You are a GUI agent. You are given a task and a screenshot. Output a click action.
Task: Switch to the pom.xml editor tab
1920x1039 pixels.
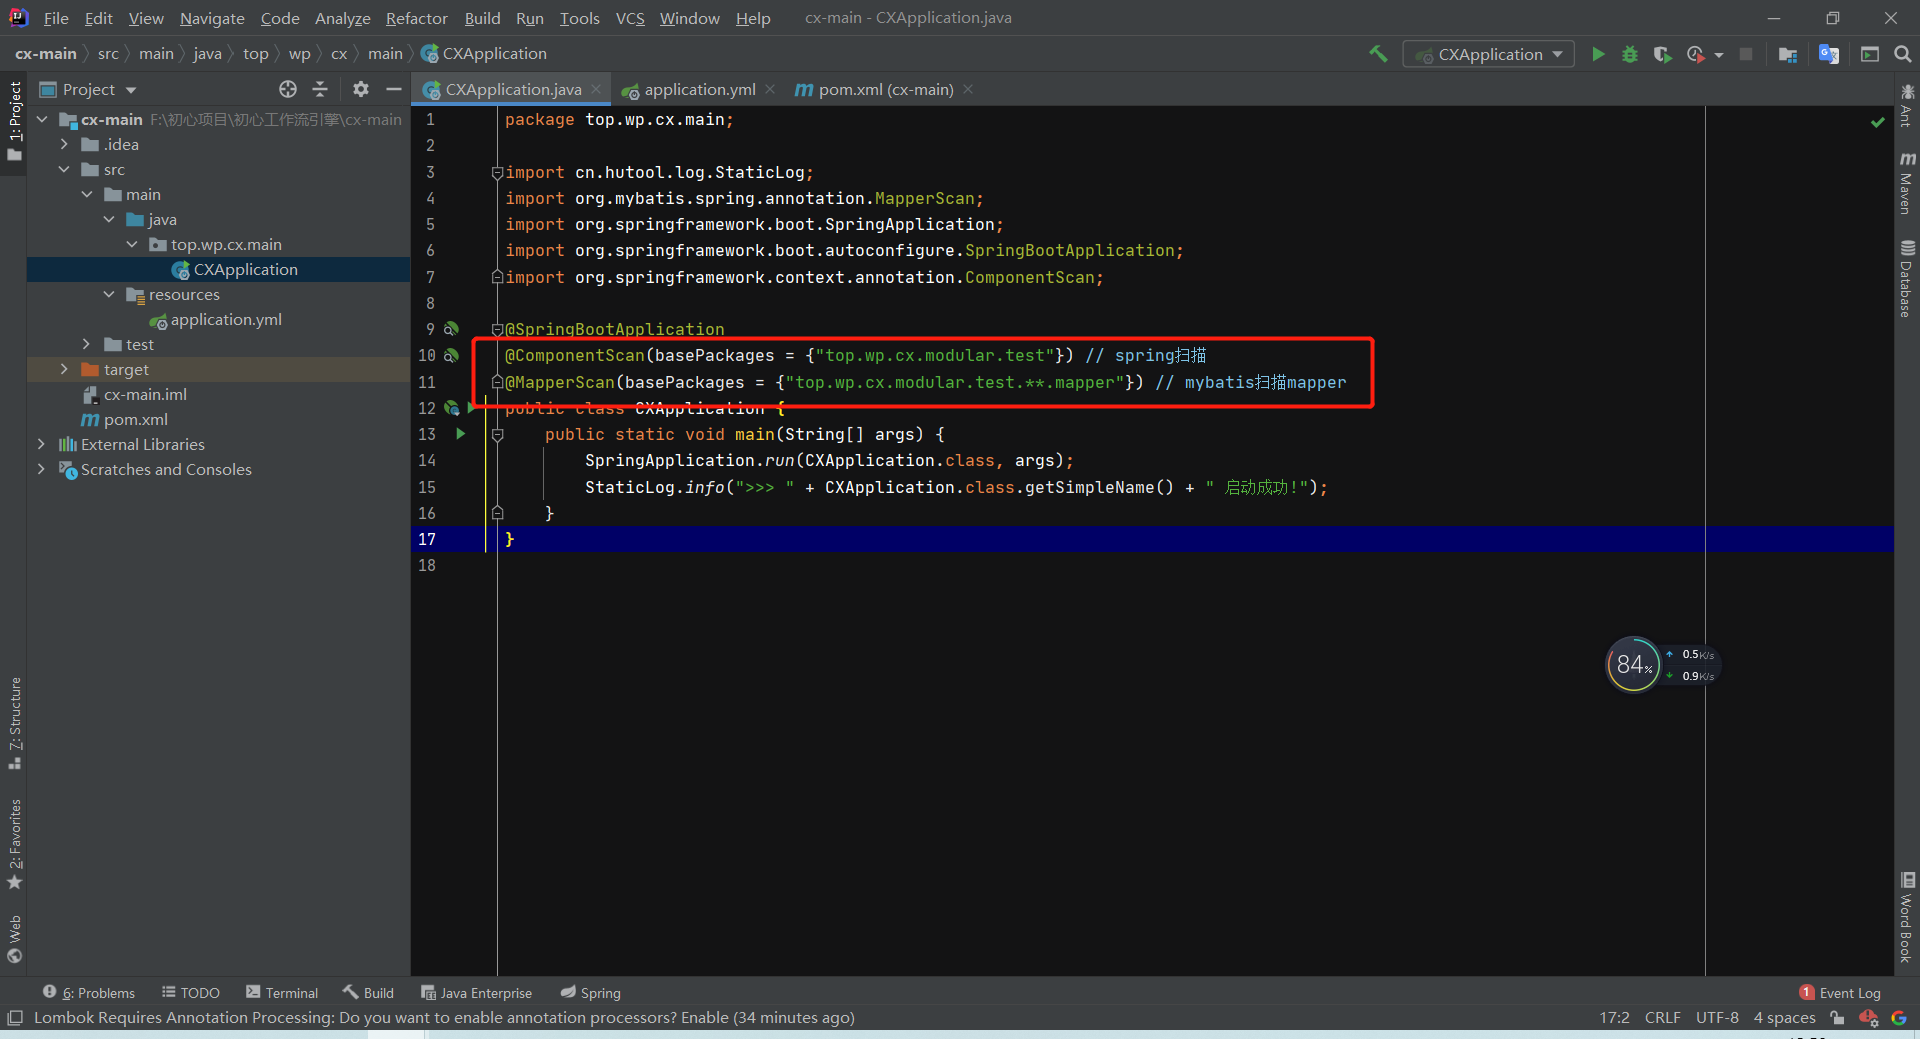tap(883, 89)
